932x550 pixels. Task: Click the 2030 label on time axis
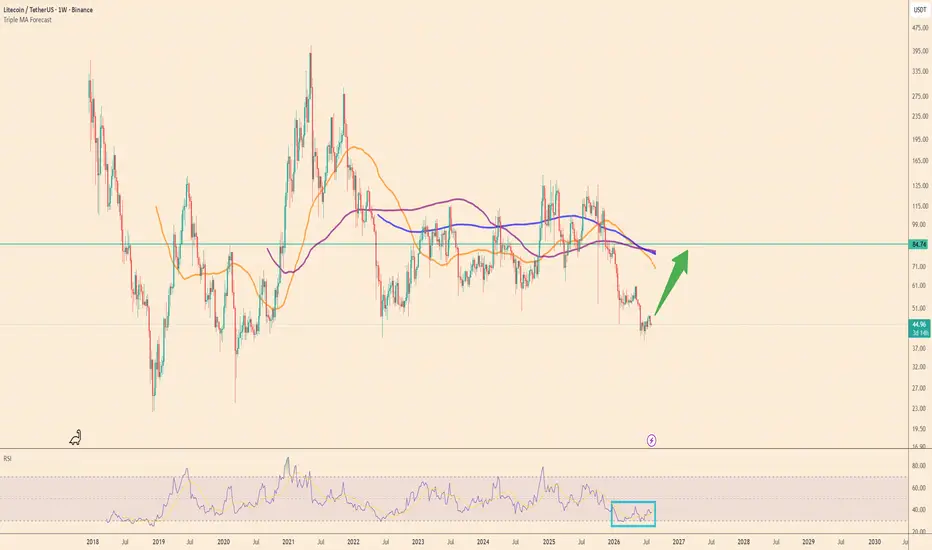point(874,542)
